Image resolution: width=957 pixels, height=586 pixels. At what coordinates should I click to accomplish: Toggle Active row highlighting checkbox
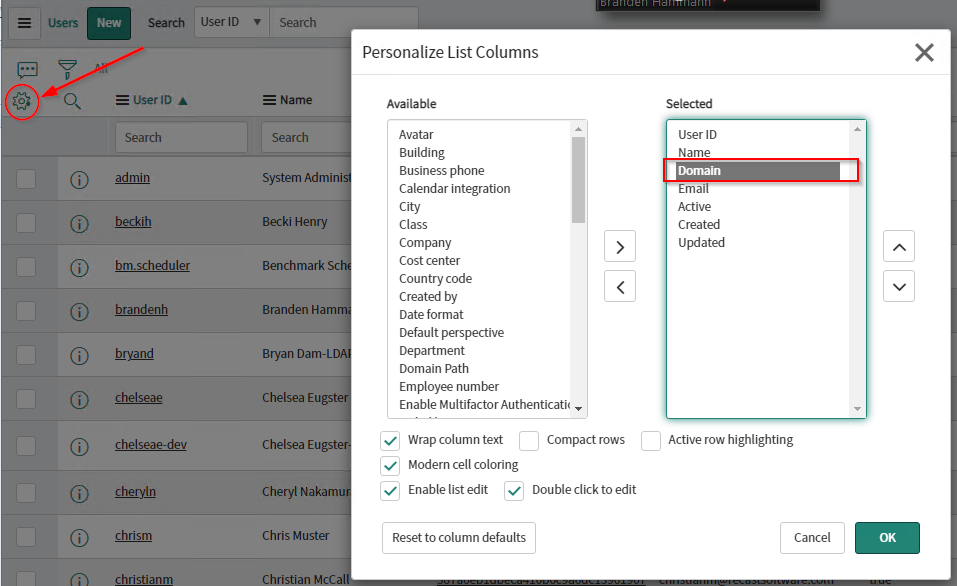(651, 440)
